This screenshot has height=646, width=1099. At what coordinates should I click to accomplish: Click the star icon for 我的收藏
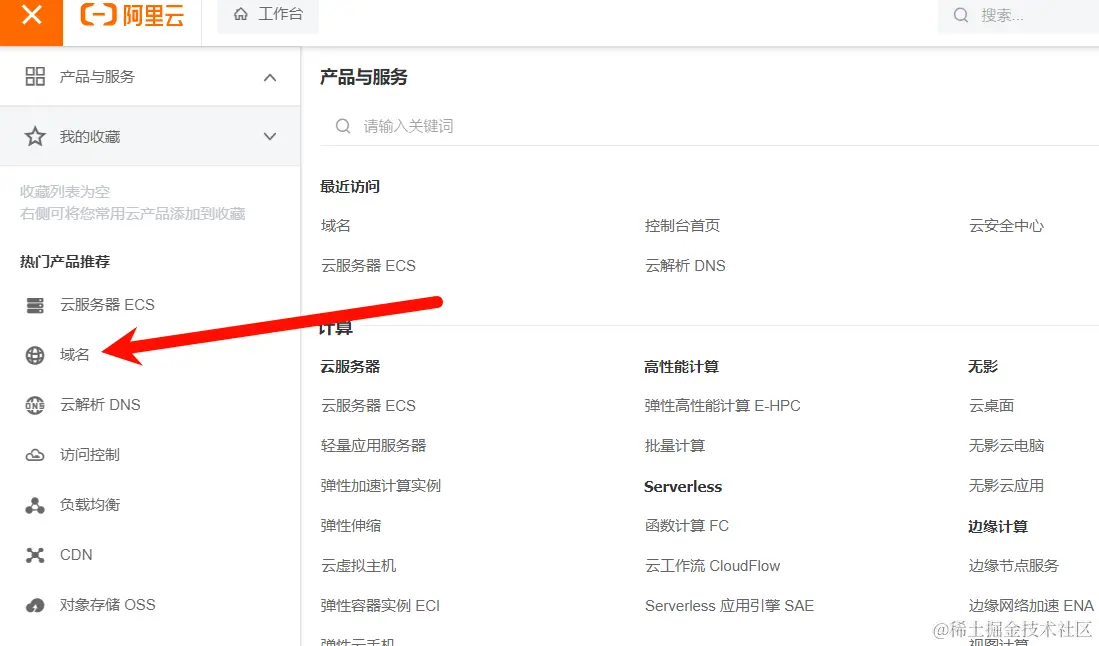pos(35,136)
